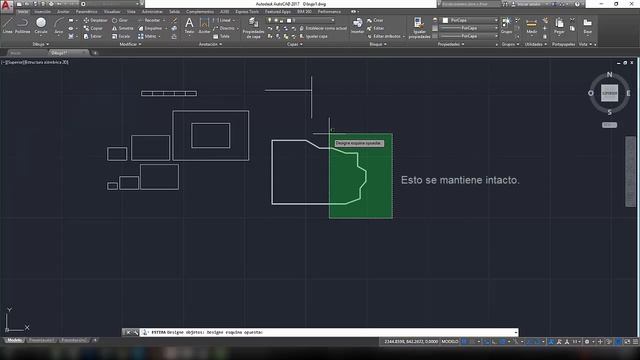Click the N direction on ViewCube compass
Screen dimensions: 640x360
point(609,74)
